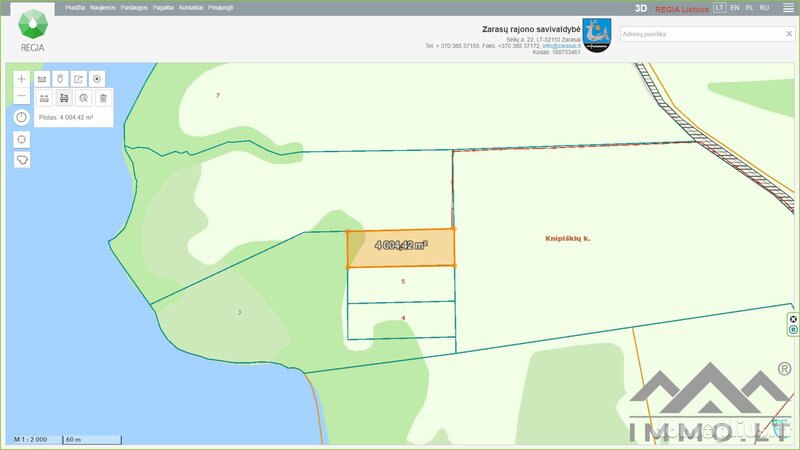Click parcel label 3 on map

pyautogui.click(x=239, y=312)
